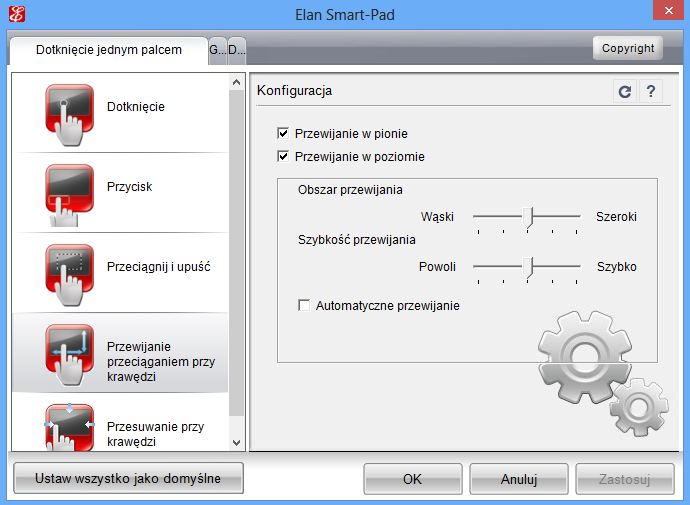The image size is (690, 505).
Task: Click the Zastosuj apply button
Action: (x=625, y=479)
